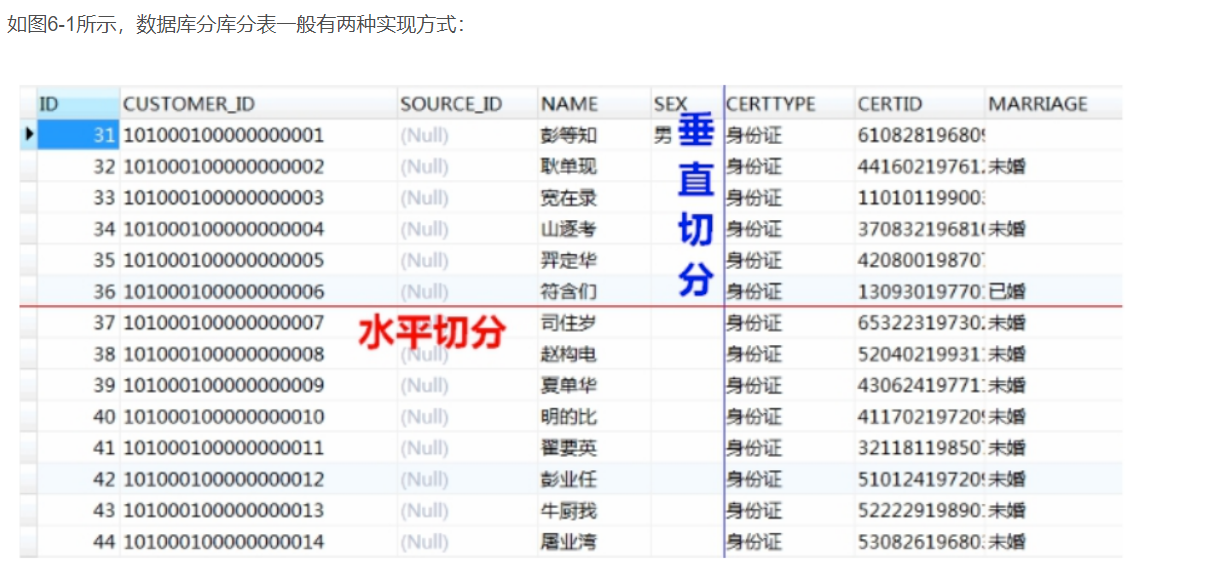Click the CERTID cell starting 32118119850
1215x567 pixels.
(921, 448)
